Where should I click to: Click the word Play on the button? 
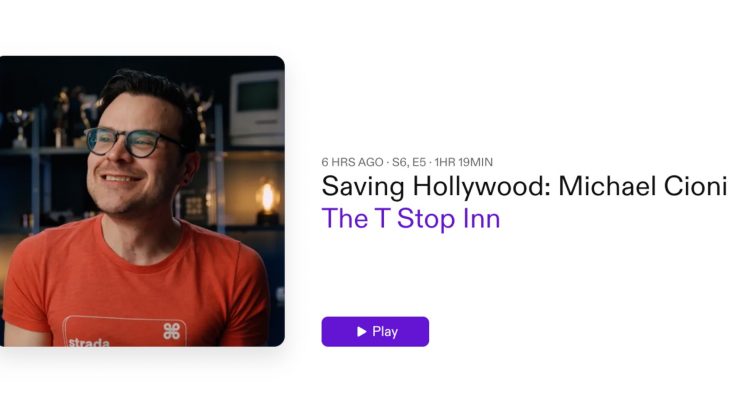tap(385, 331)
